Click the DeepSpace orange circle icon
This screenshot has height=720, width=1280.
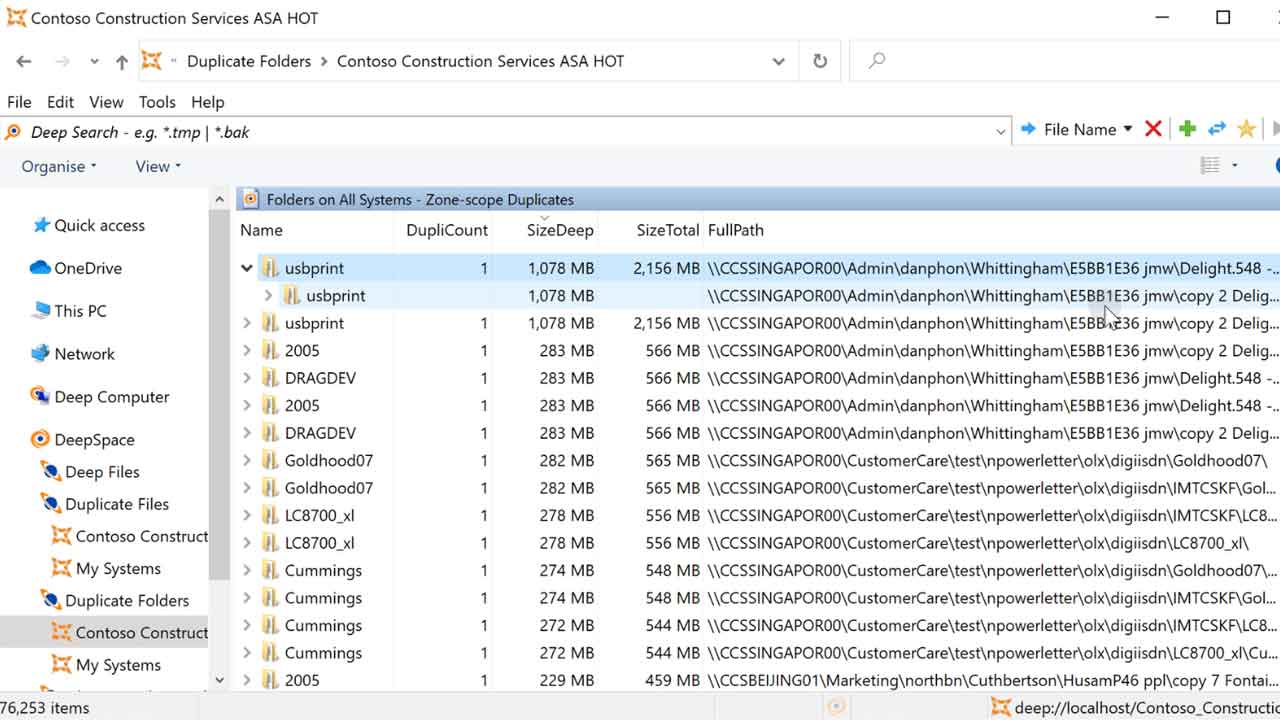coord(40,439)
